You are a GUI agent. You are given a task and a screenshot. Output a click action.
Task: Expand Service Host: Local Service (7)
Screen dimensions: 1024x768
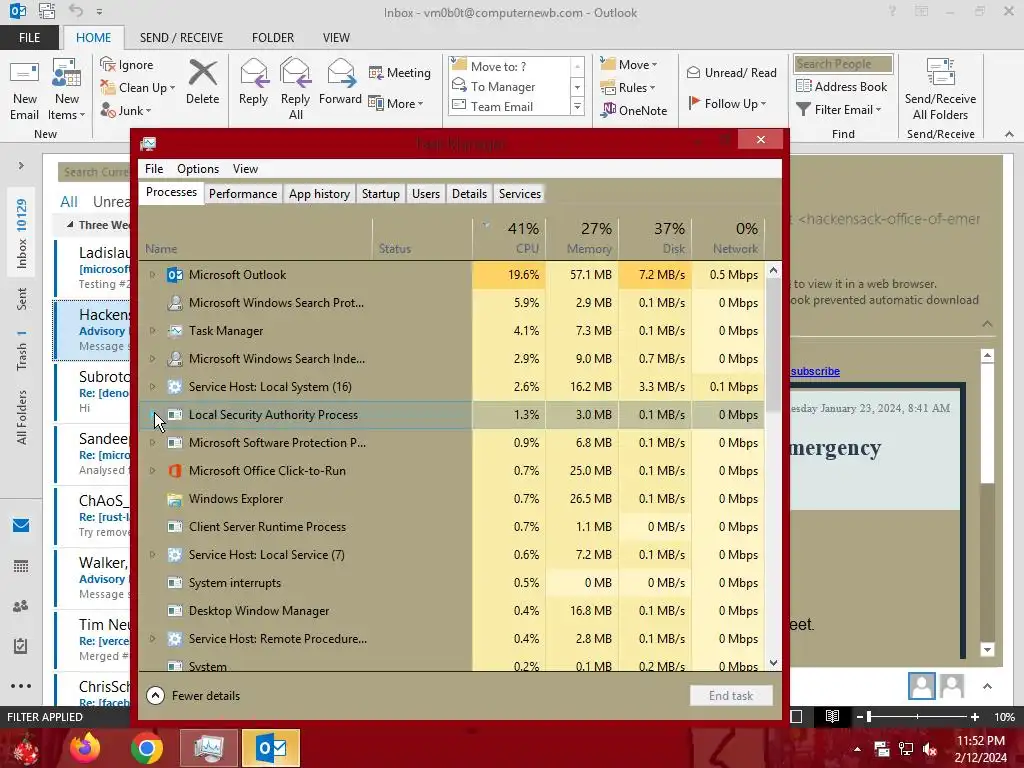point(152,554)
